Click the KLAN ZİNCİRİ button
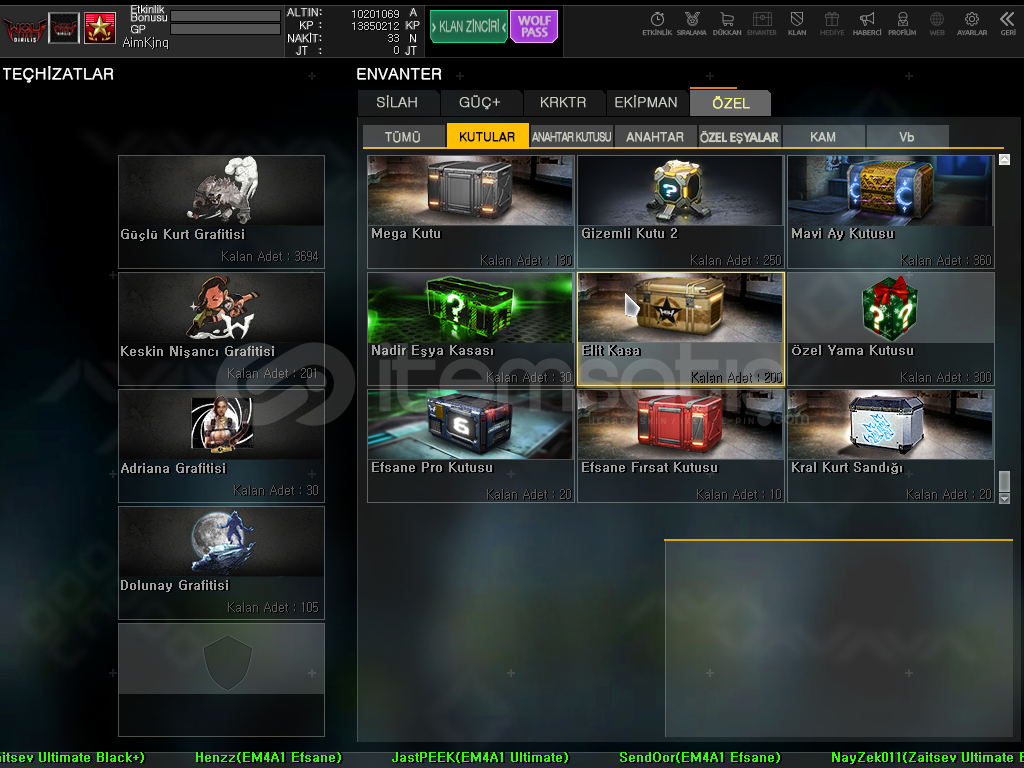 (x=469, y=26)
